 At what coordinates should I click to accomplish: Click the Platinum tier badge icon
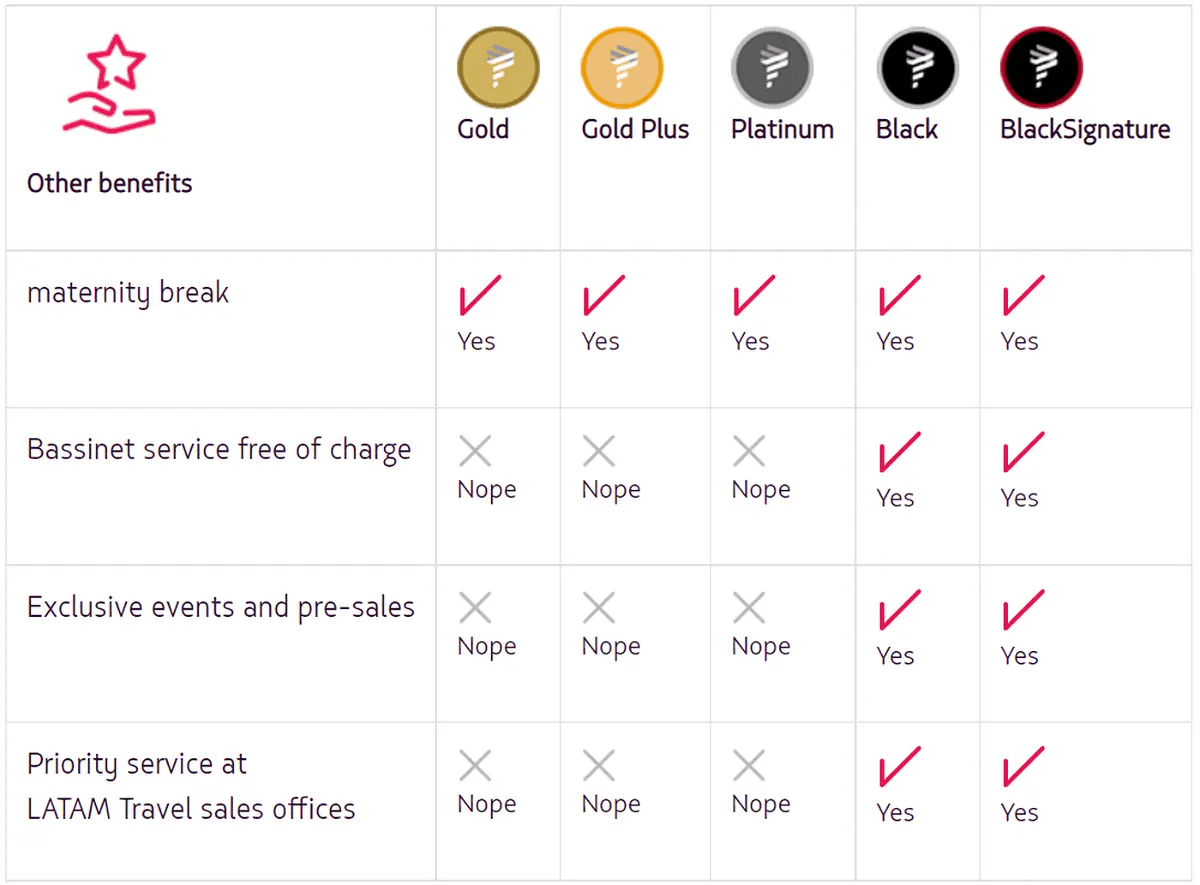[771, 67]
